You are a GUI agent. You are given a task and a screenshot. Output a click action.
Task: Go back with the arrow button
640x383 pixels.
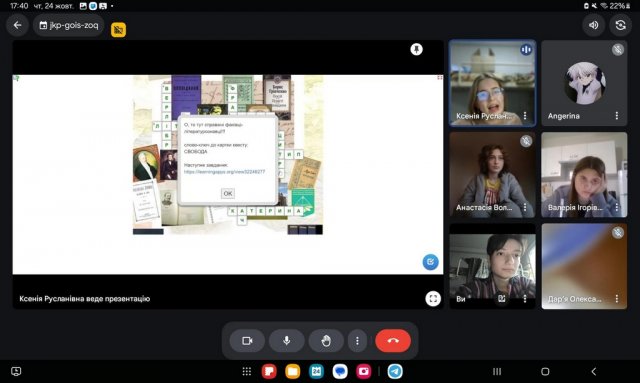click(x=17, y=25)
